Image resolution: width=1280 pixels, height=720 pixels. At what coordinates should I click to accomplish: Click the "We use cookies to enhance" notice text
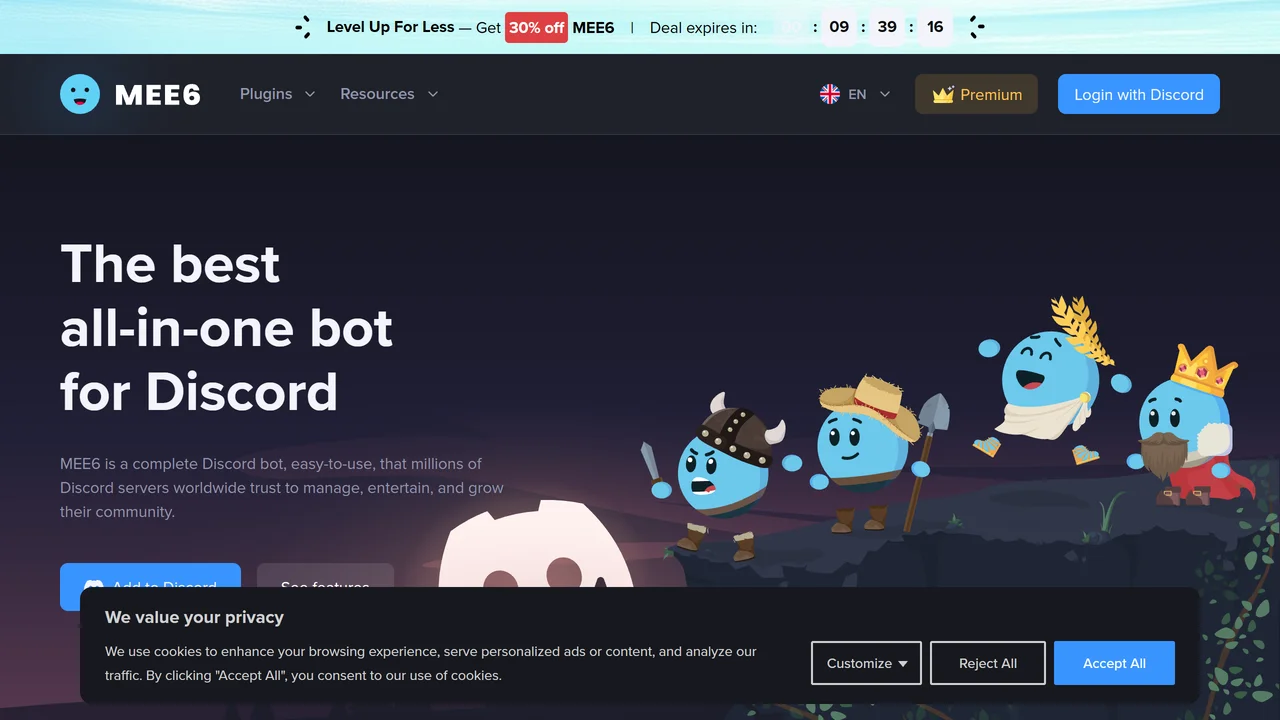pos(431,663)
